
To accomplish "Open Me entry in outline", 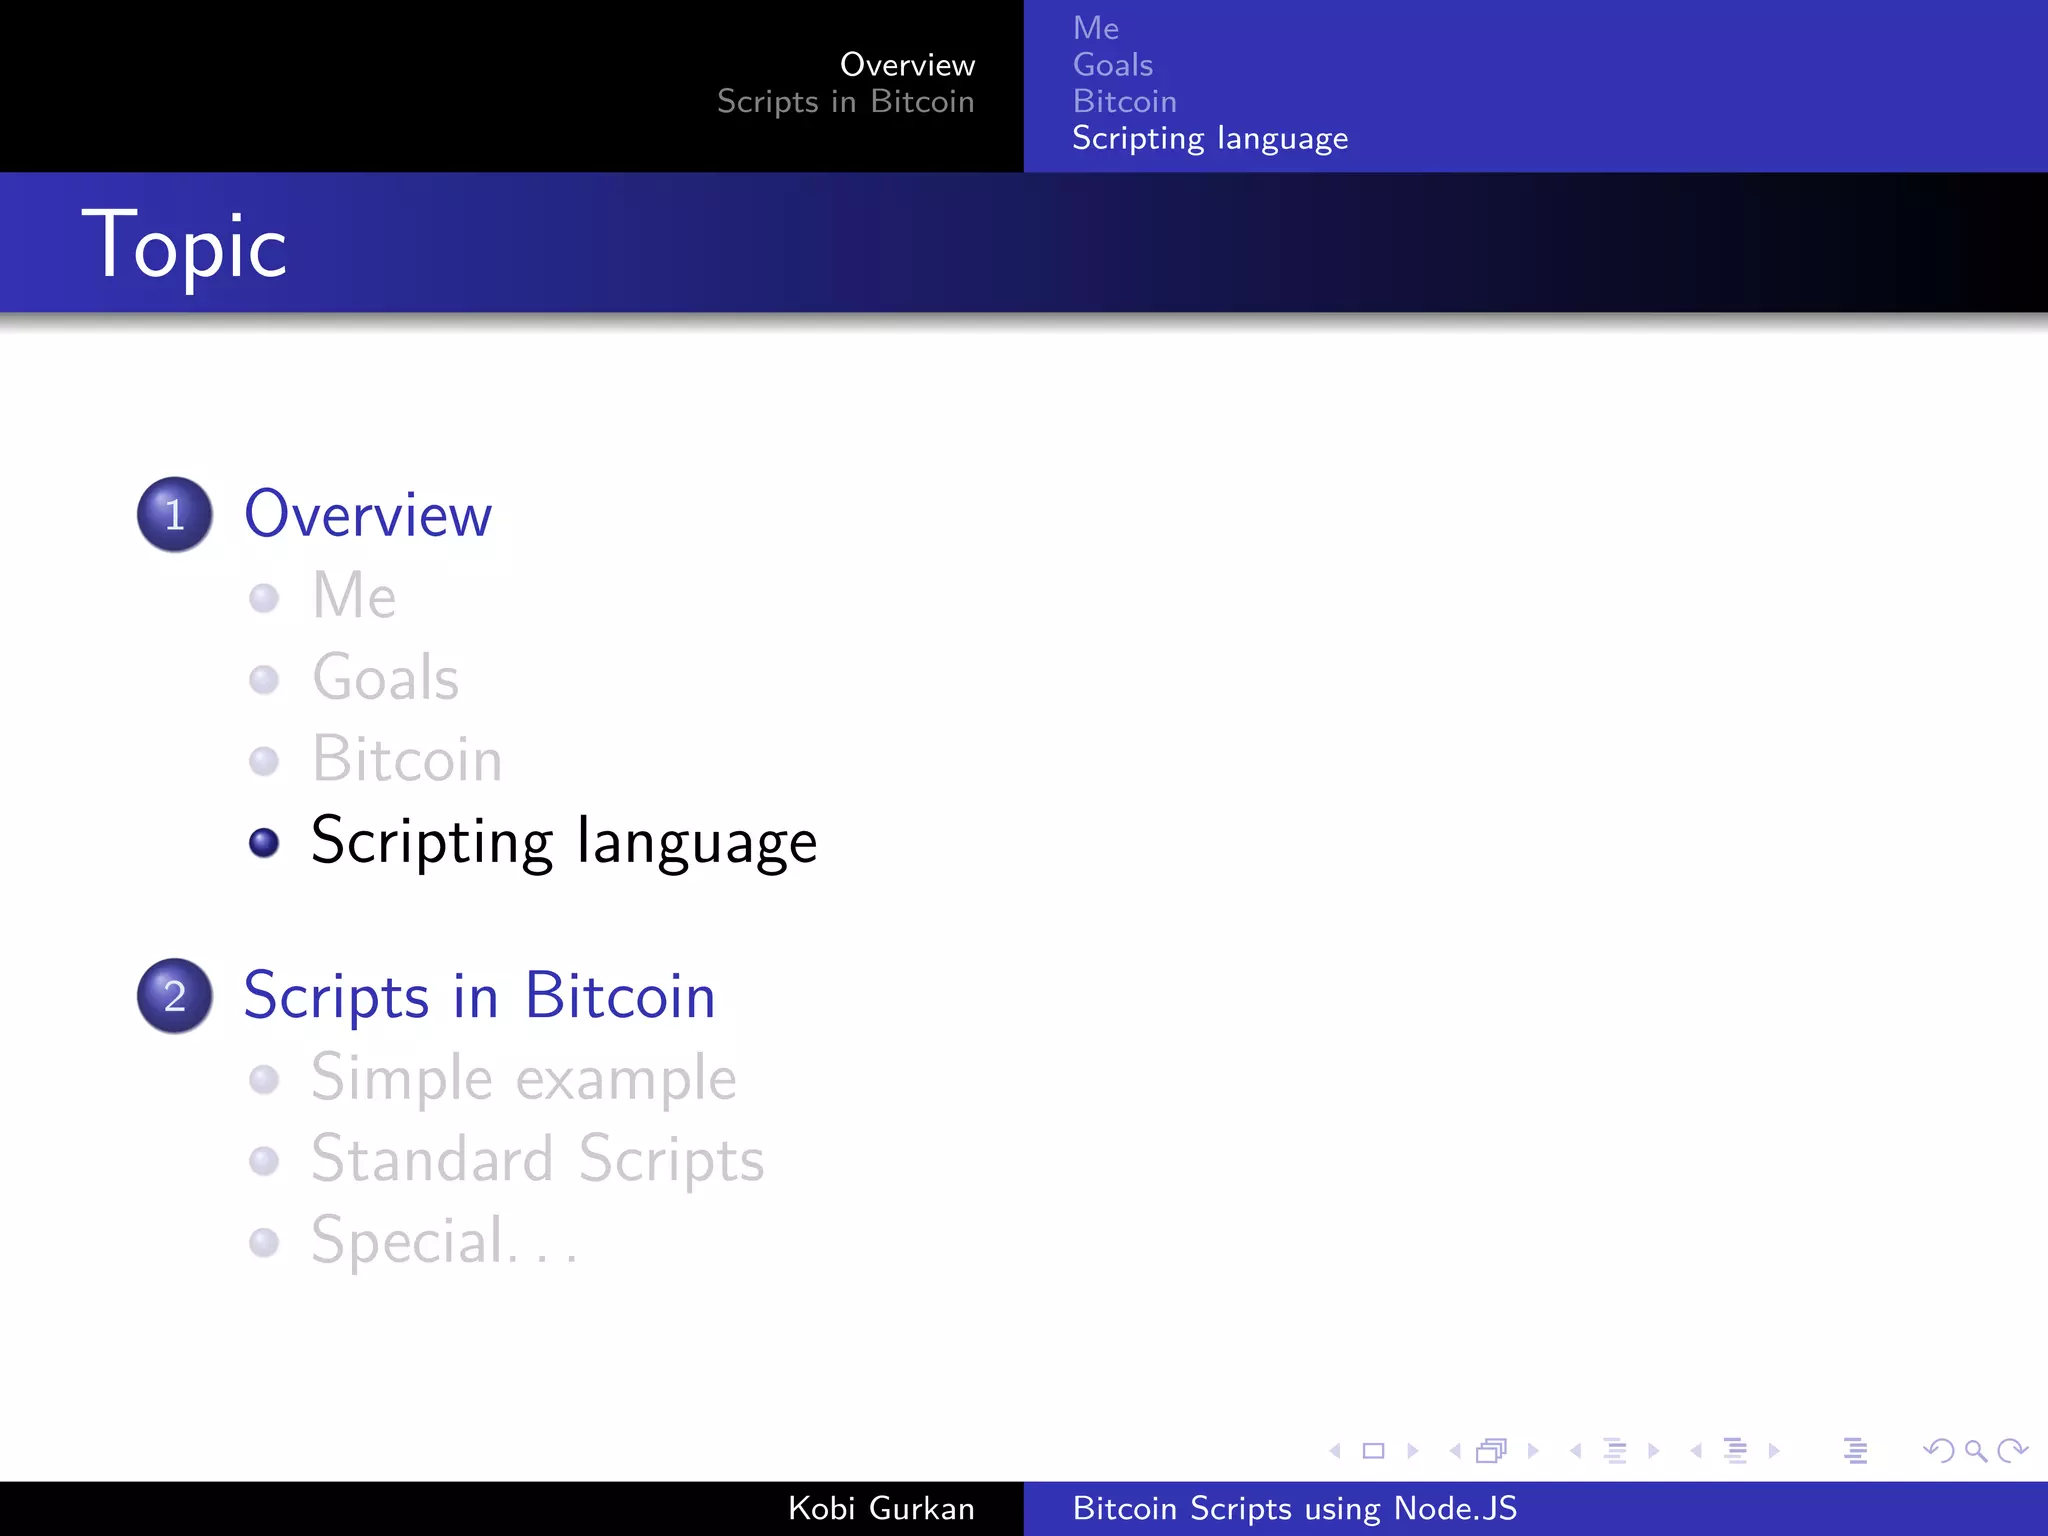I will coord(354,596).
